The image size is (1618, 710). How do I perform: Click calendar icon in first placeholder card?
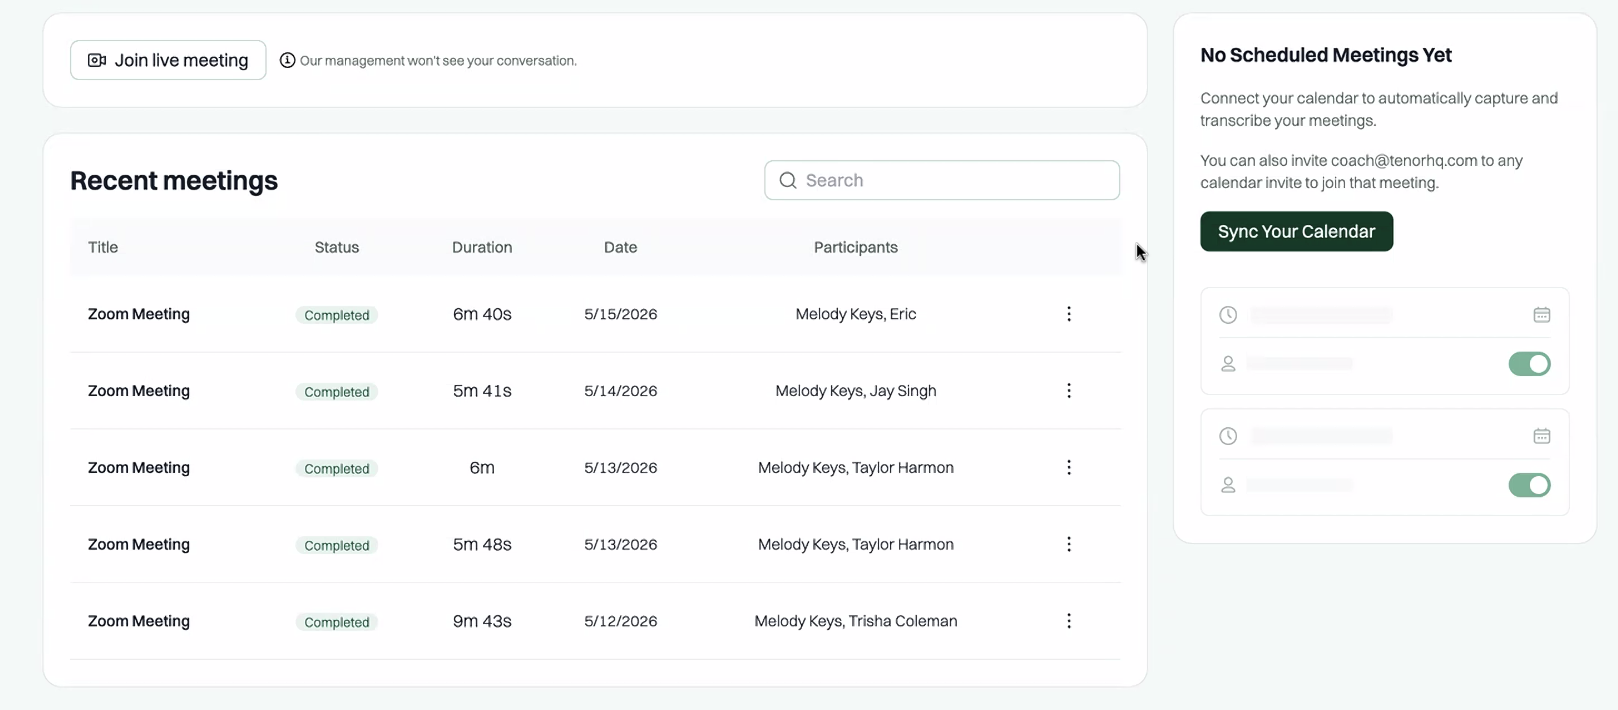click(x=1542, y=315)
